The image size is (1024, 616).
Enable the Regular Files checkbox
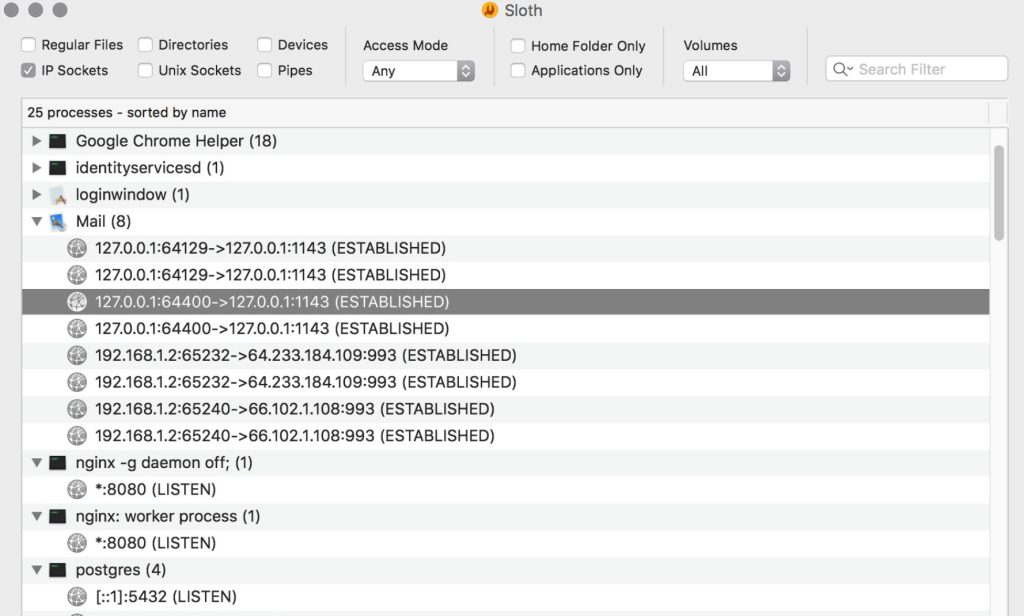[28, 45]
